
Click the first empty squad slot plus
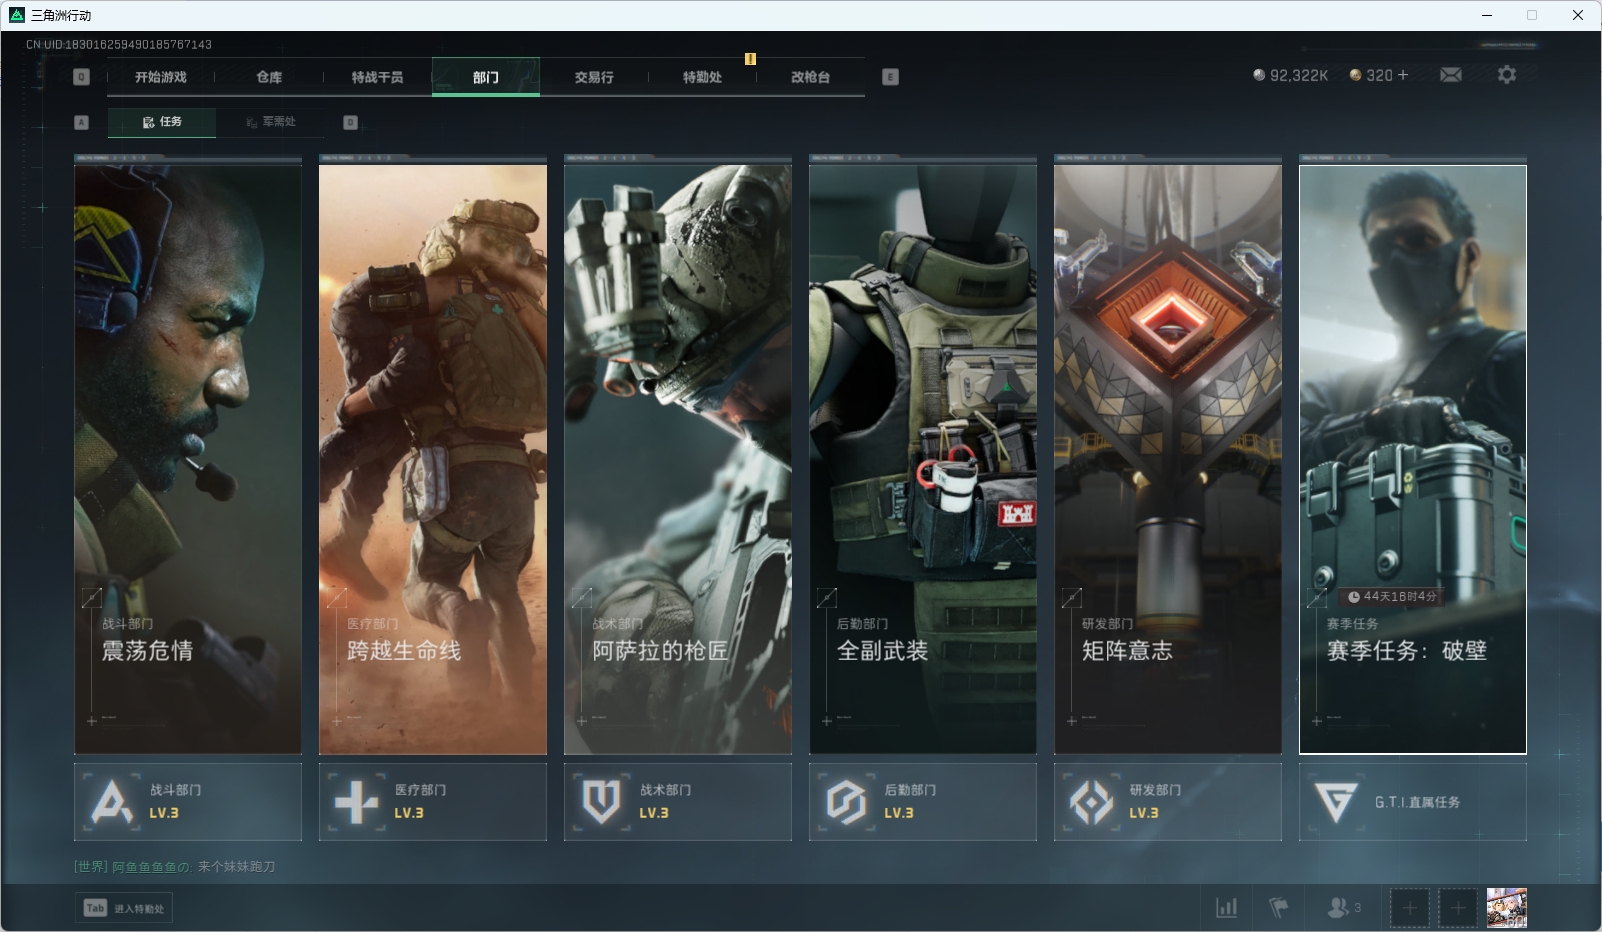(x=1410, y=908)
